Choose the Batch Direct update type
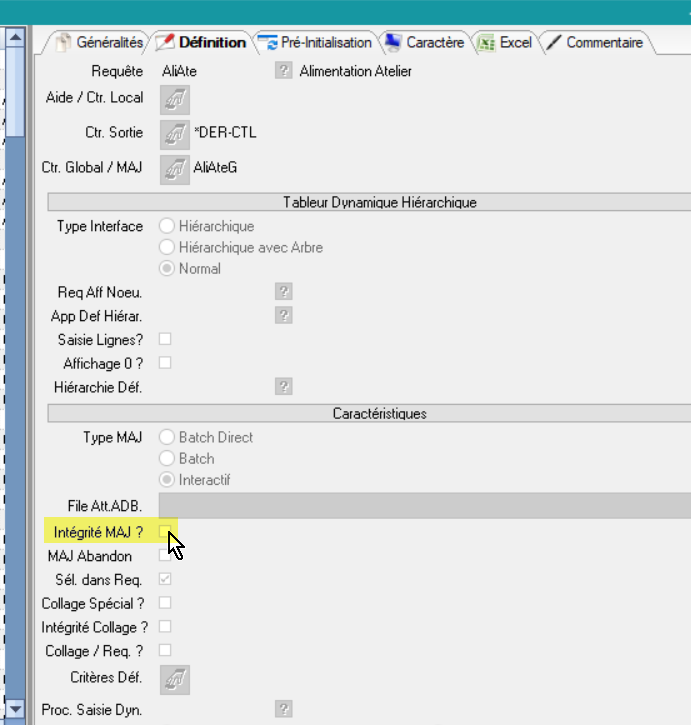 click(167, 437)
